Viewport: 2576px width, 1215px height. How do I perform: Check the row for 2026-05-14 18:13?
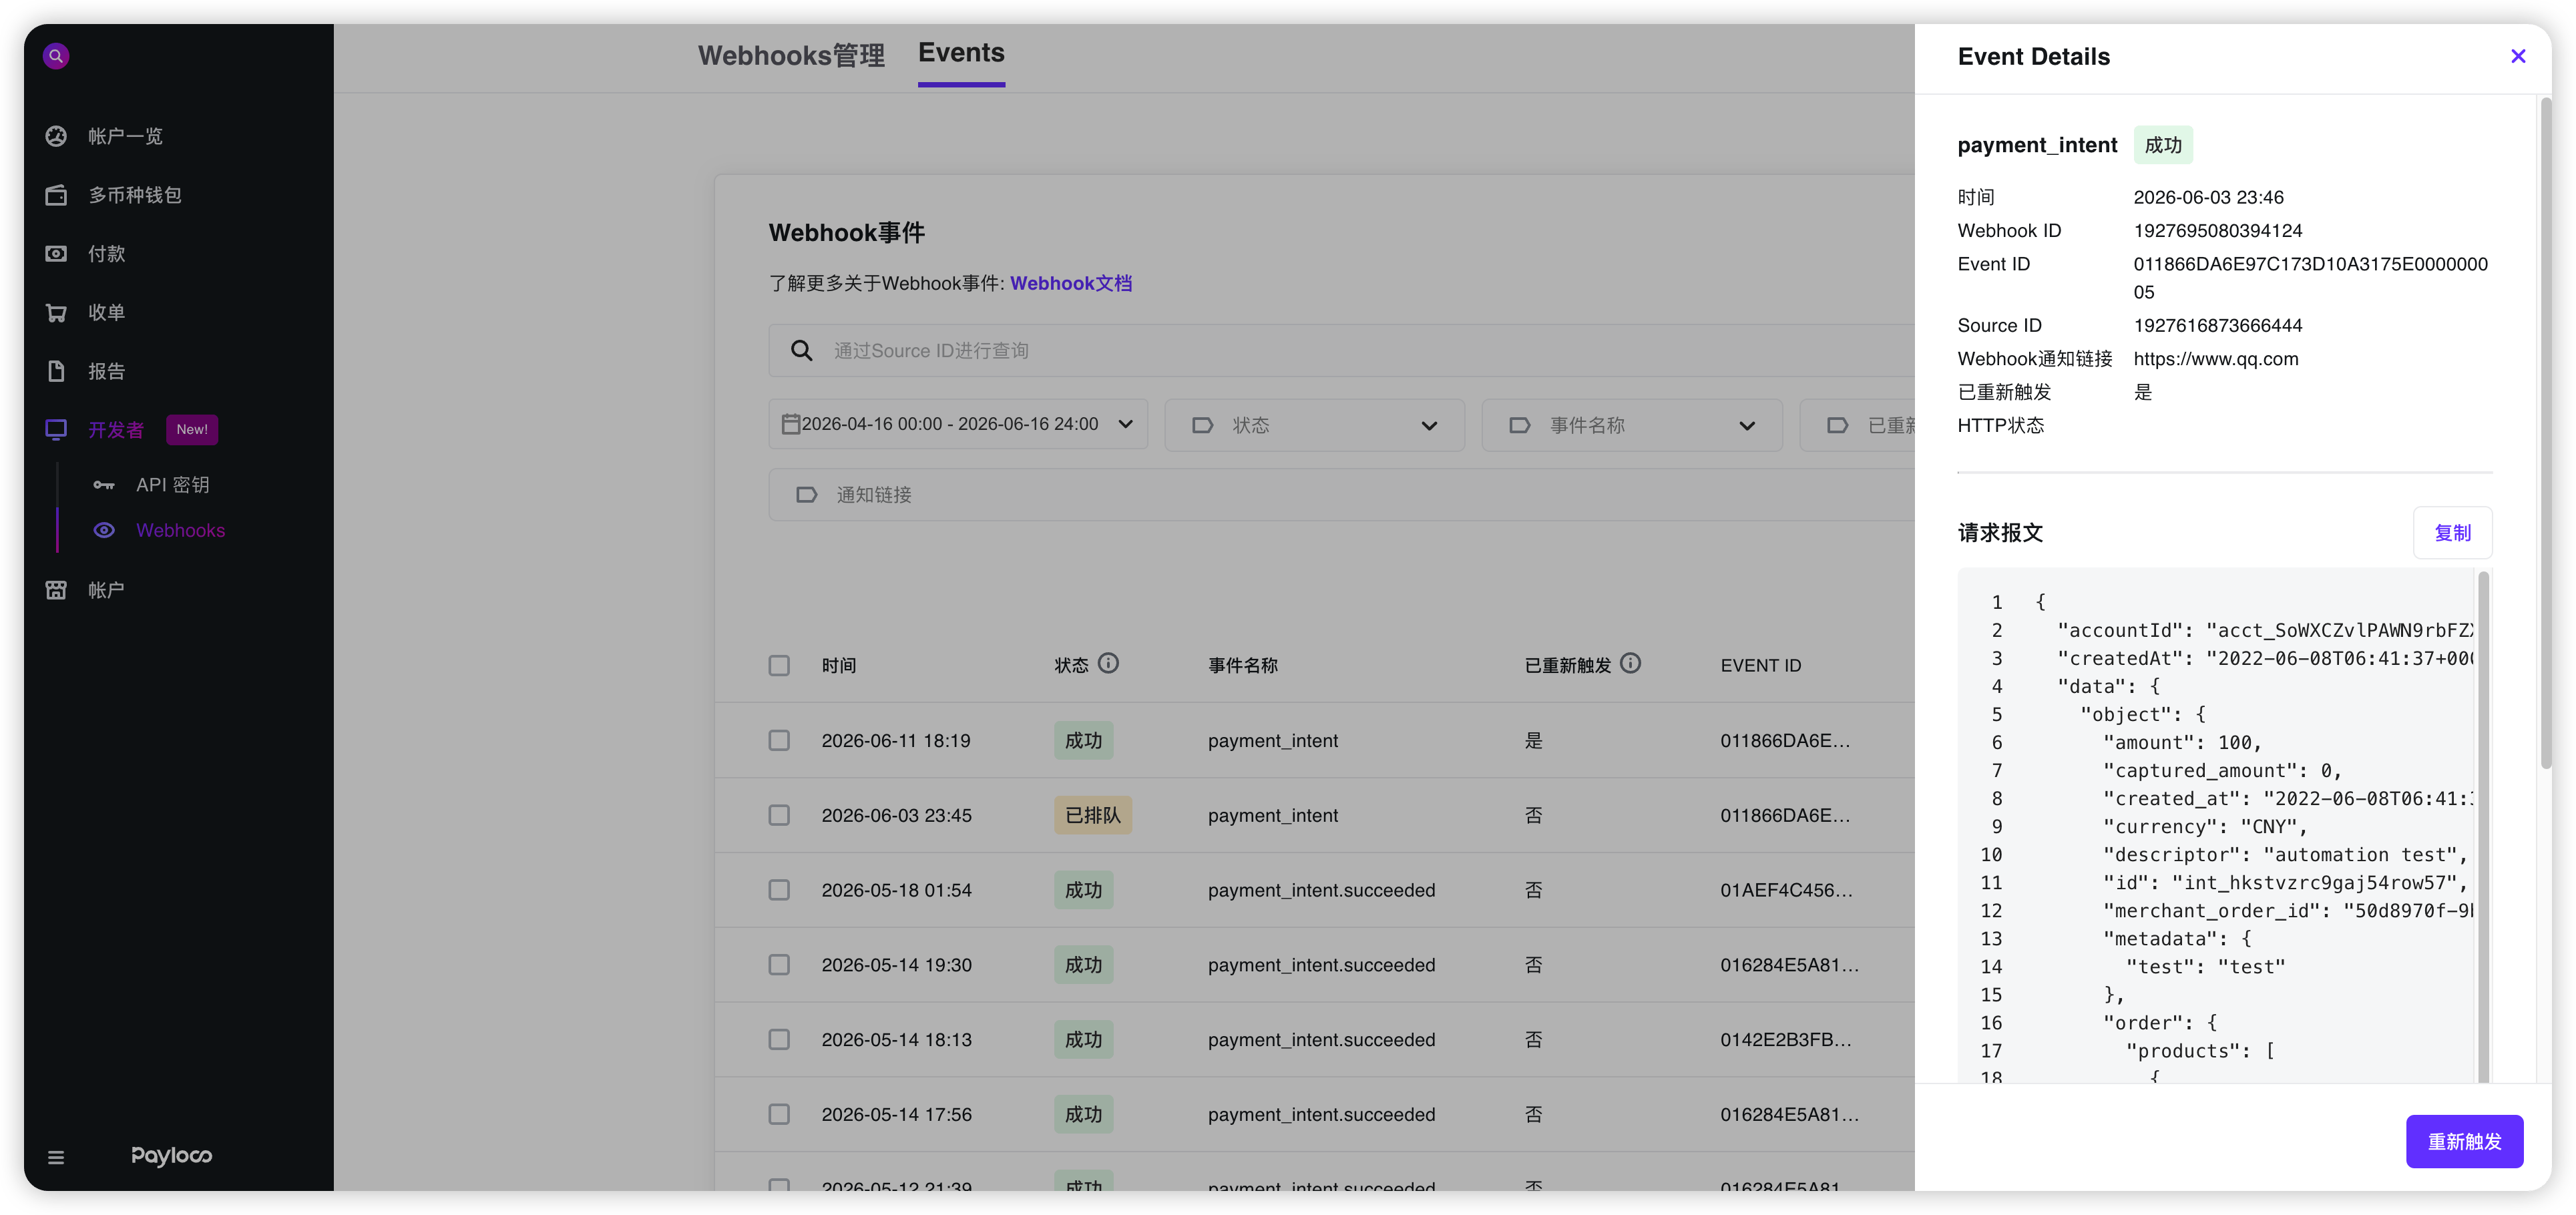point(779,1040)
